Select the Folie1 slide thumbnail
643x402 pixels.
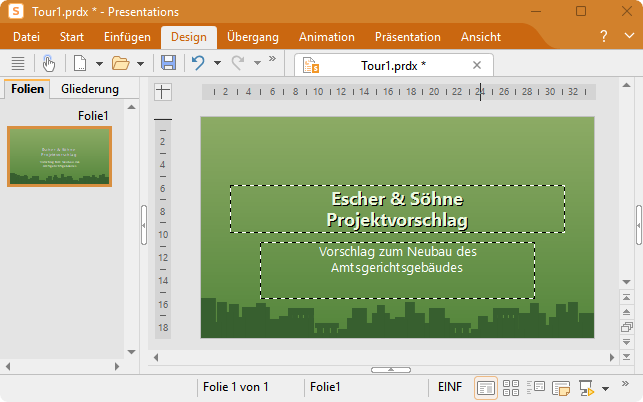pyautogui.click(x=60, y=156)
